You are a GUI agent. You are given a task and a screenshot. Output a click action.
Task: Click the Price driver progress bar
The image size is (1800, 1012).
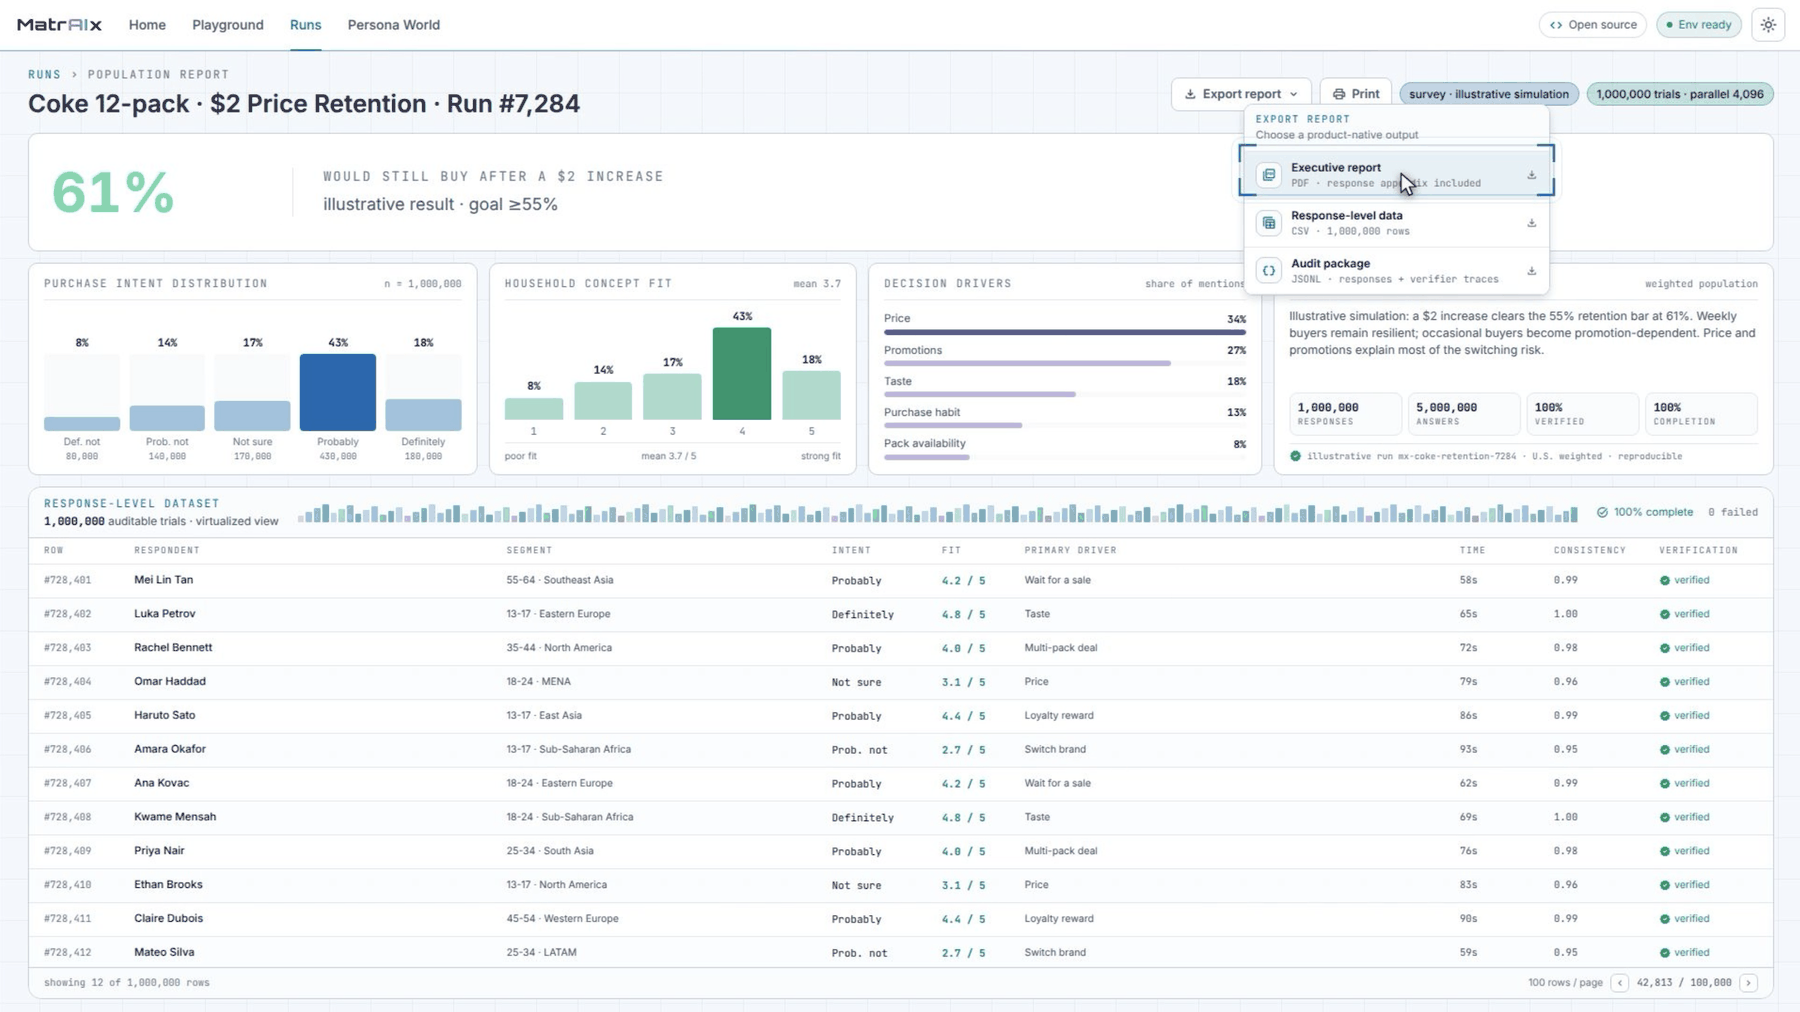[x=1065, y=332]
